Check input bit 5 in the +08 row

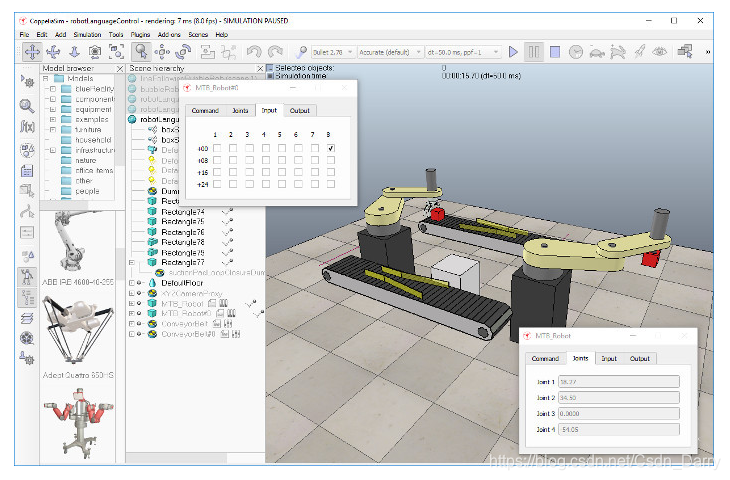pos(282,161)
